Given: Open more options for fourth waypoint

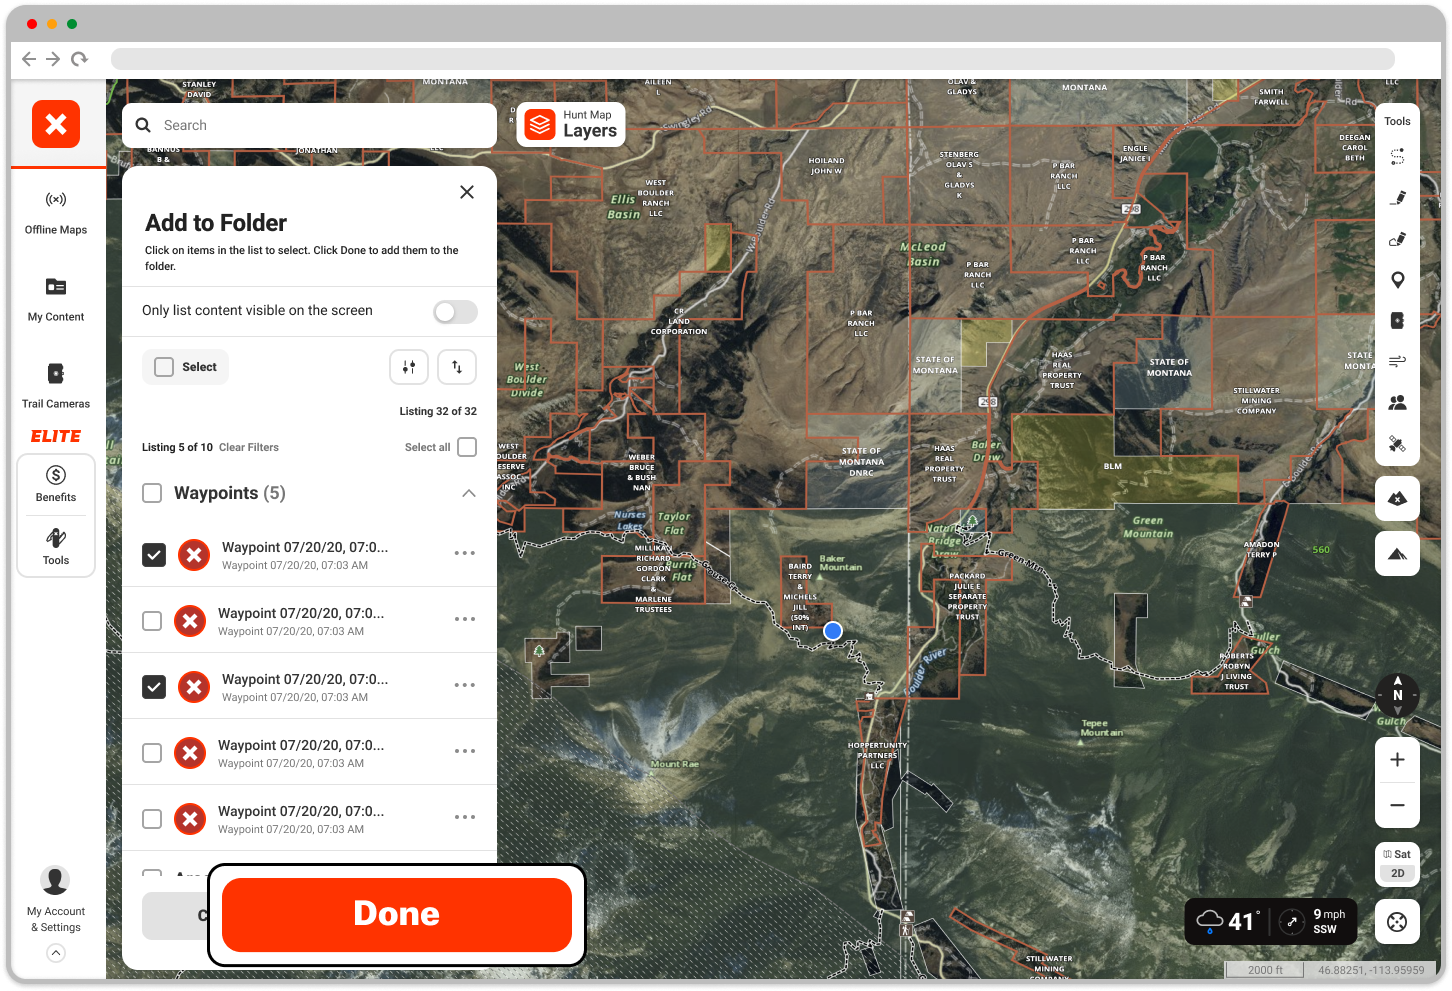Looking at the screenshot, I should 465,751.
